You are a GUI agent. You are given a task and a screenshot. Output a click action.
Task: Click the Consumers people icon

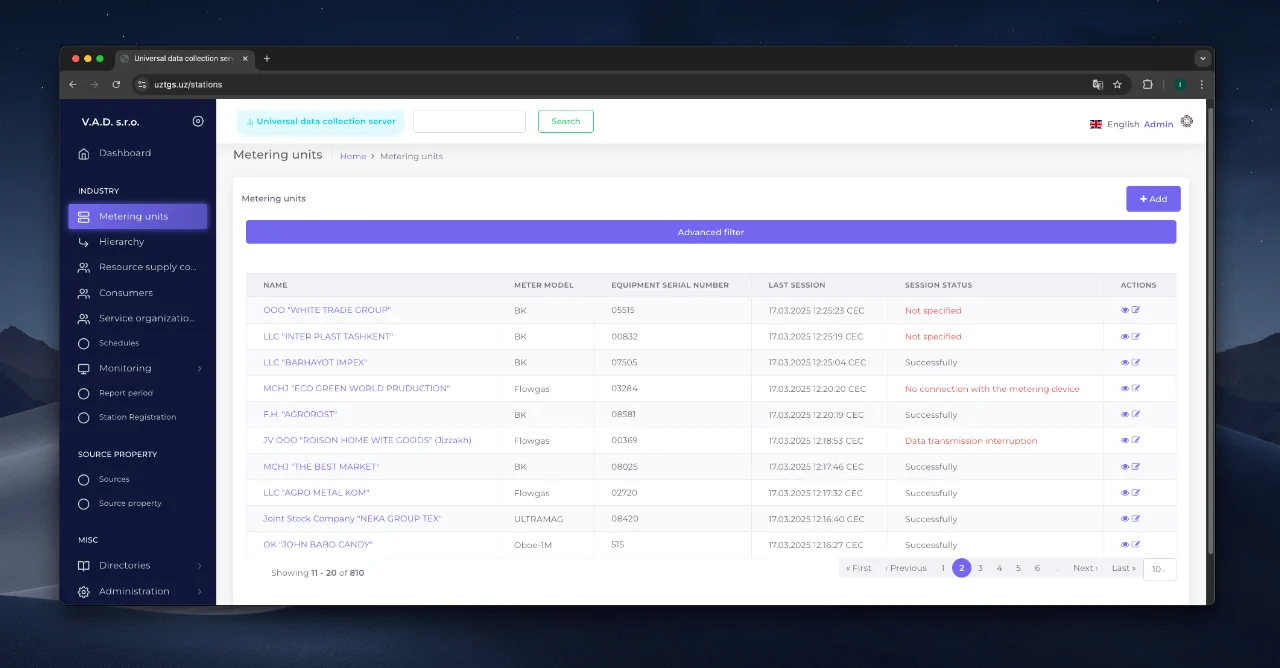(84, 293)
